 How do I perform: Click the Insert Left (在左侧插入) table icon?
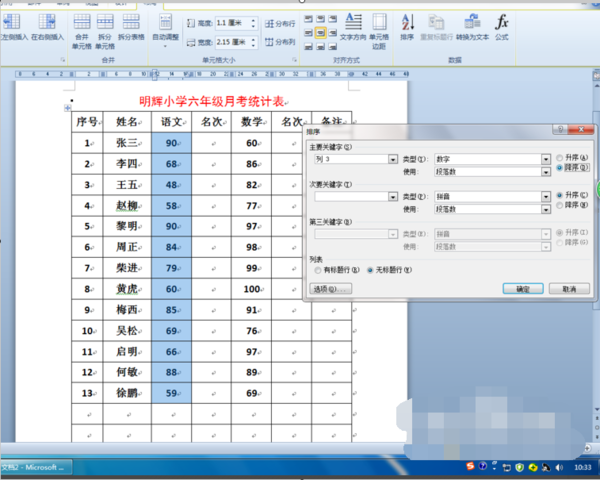[11, 21]
